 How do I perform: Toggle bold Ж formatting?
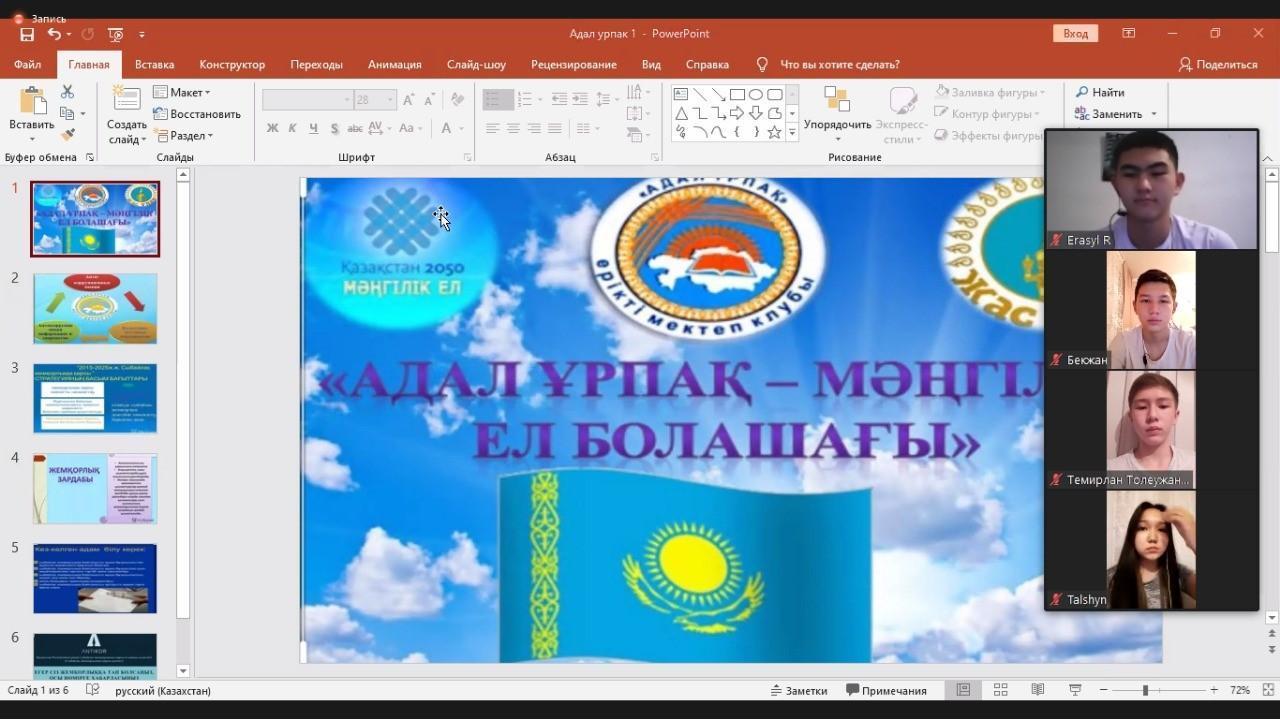click(x=272, y=128)
